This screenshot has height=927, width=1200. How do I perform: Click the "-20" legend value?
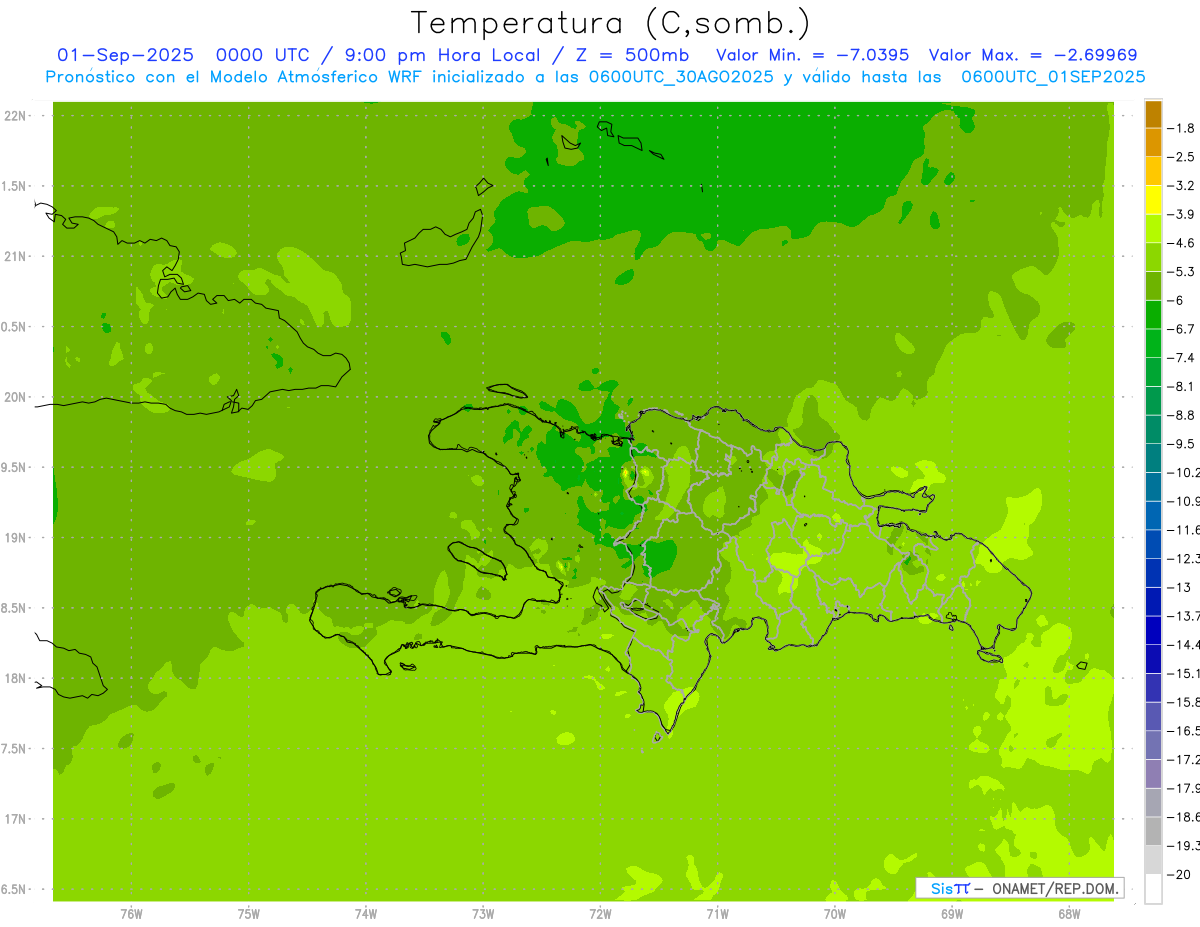pyautogui.click(x=1179, y=875)
